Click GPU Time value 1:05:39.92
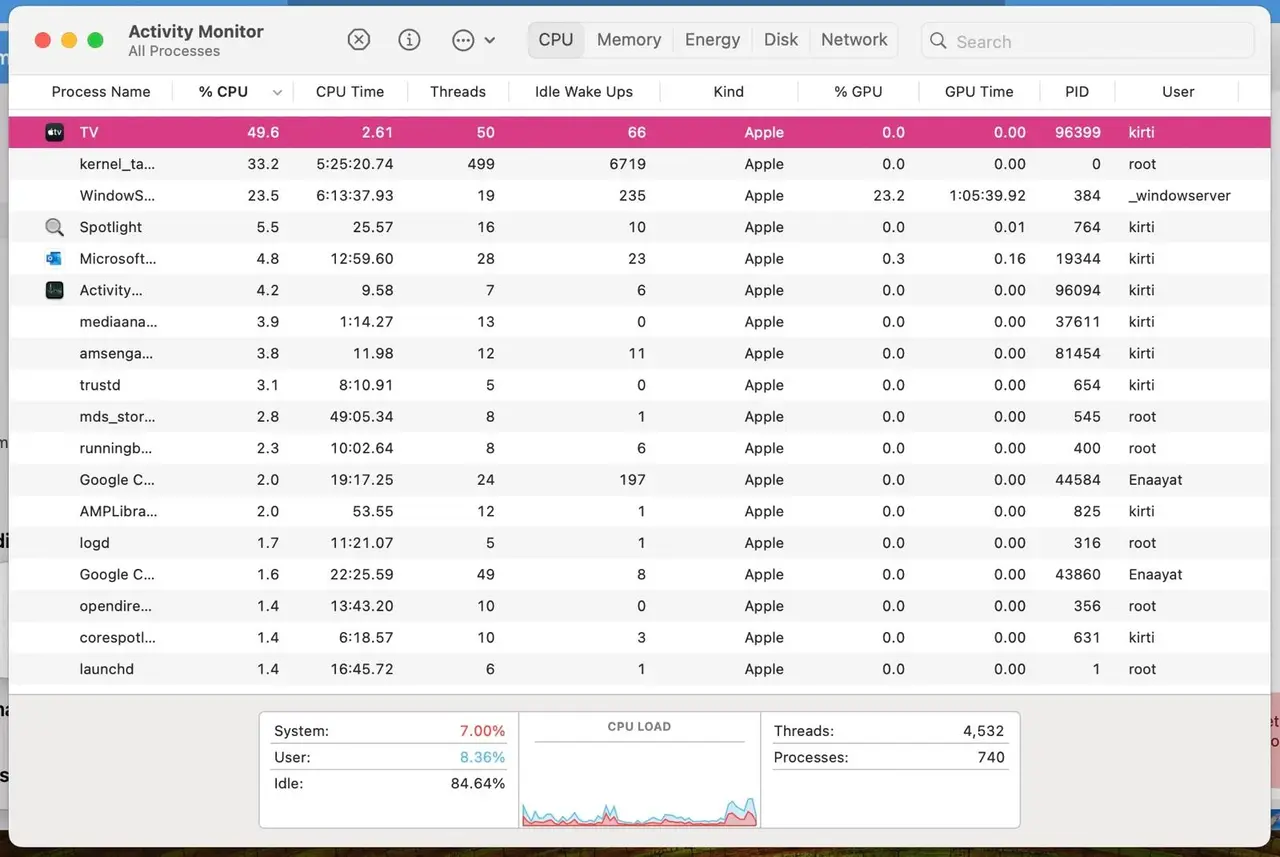 987,196
